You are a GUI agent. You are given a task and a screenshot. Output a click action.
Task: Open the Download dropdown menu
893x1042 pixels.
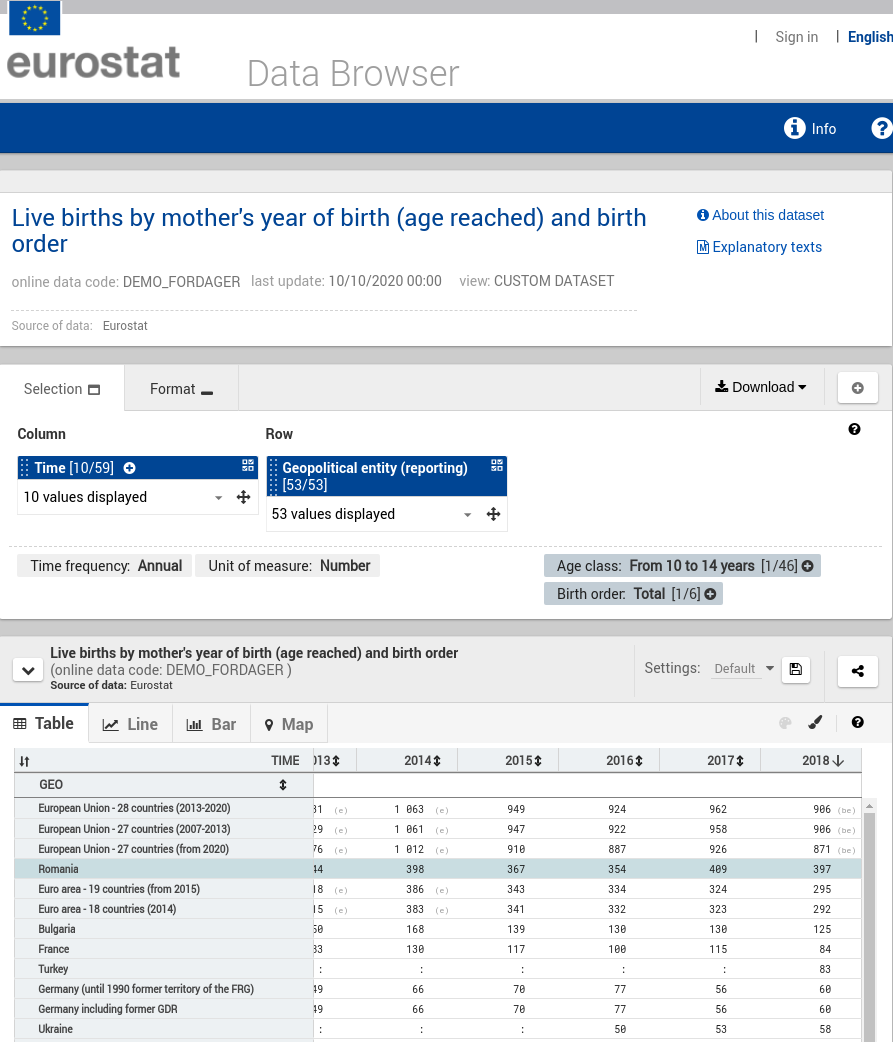click(x=761, y=388)
